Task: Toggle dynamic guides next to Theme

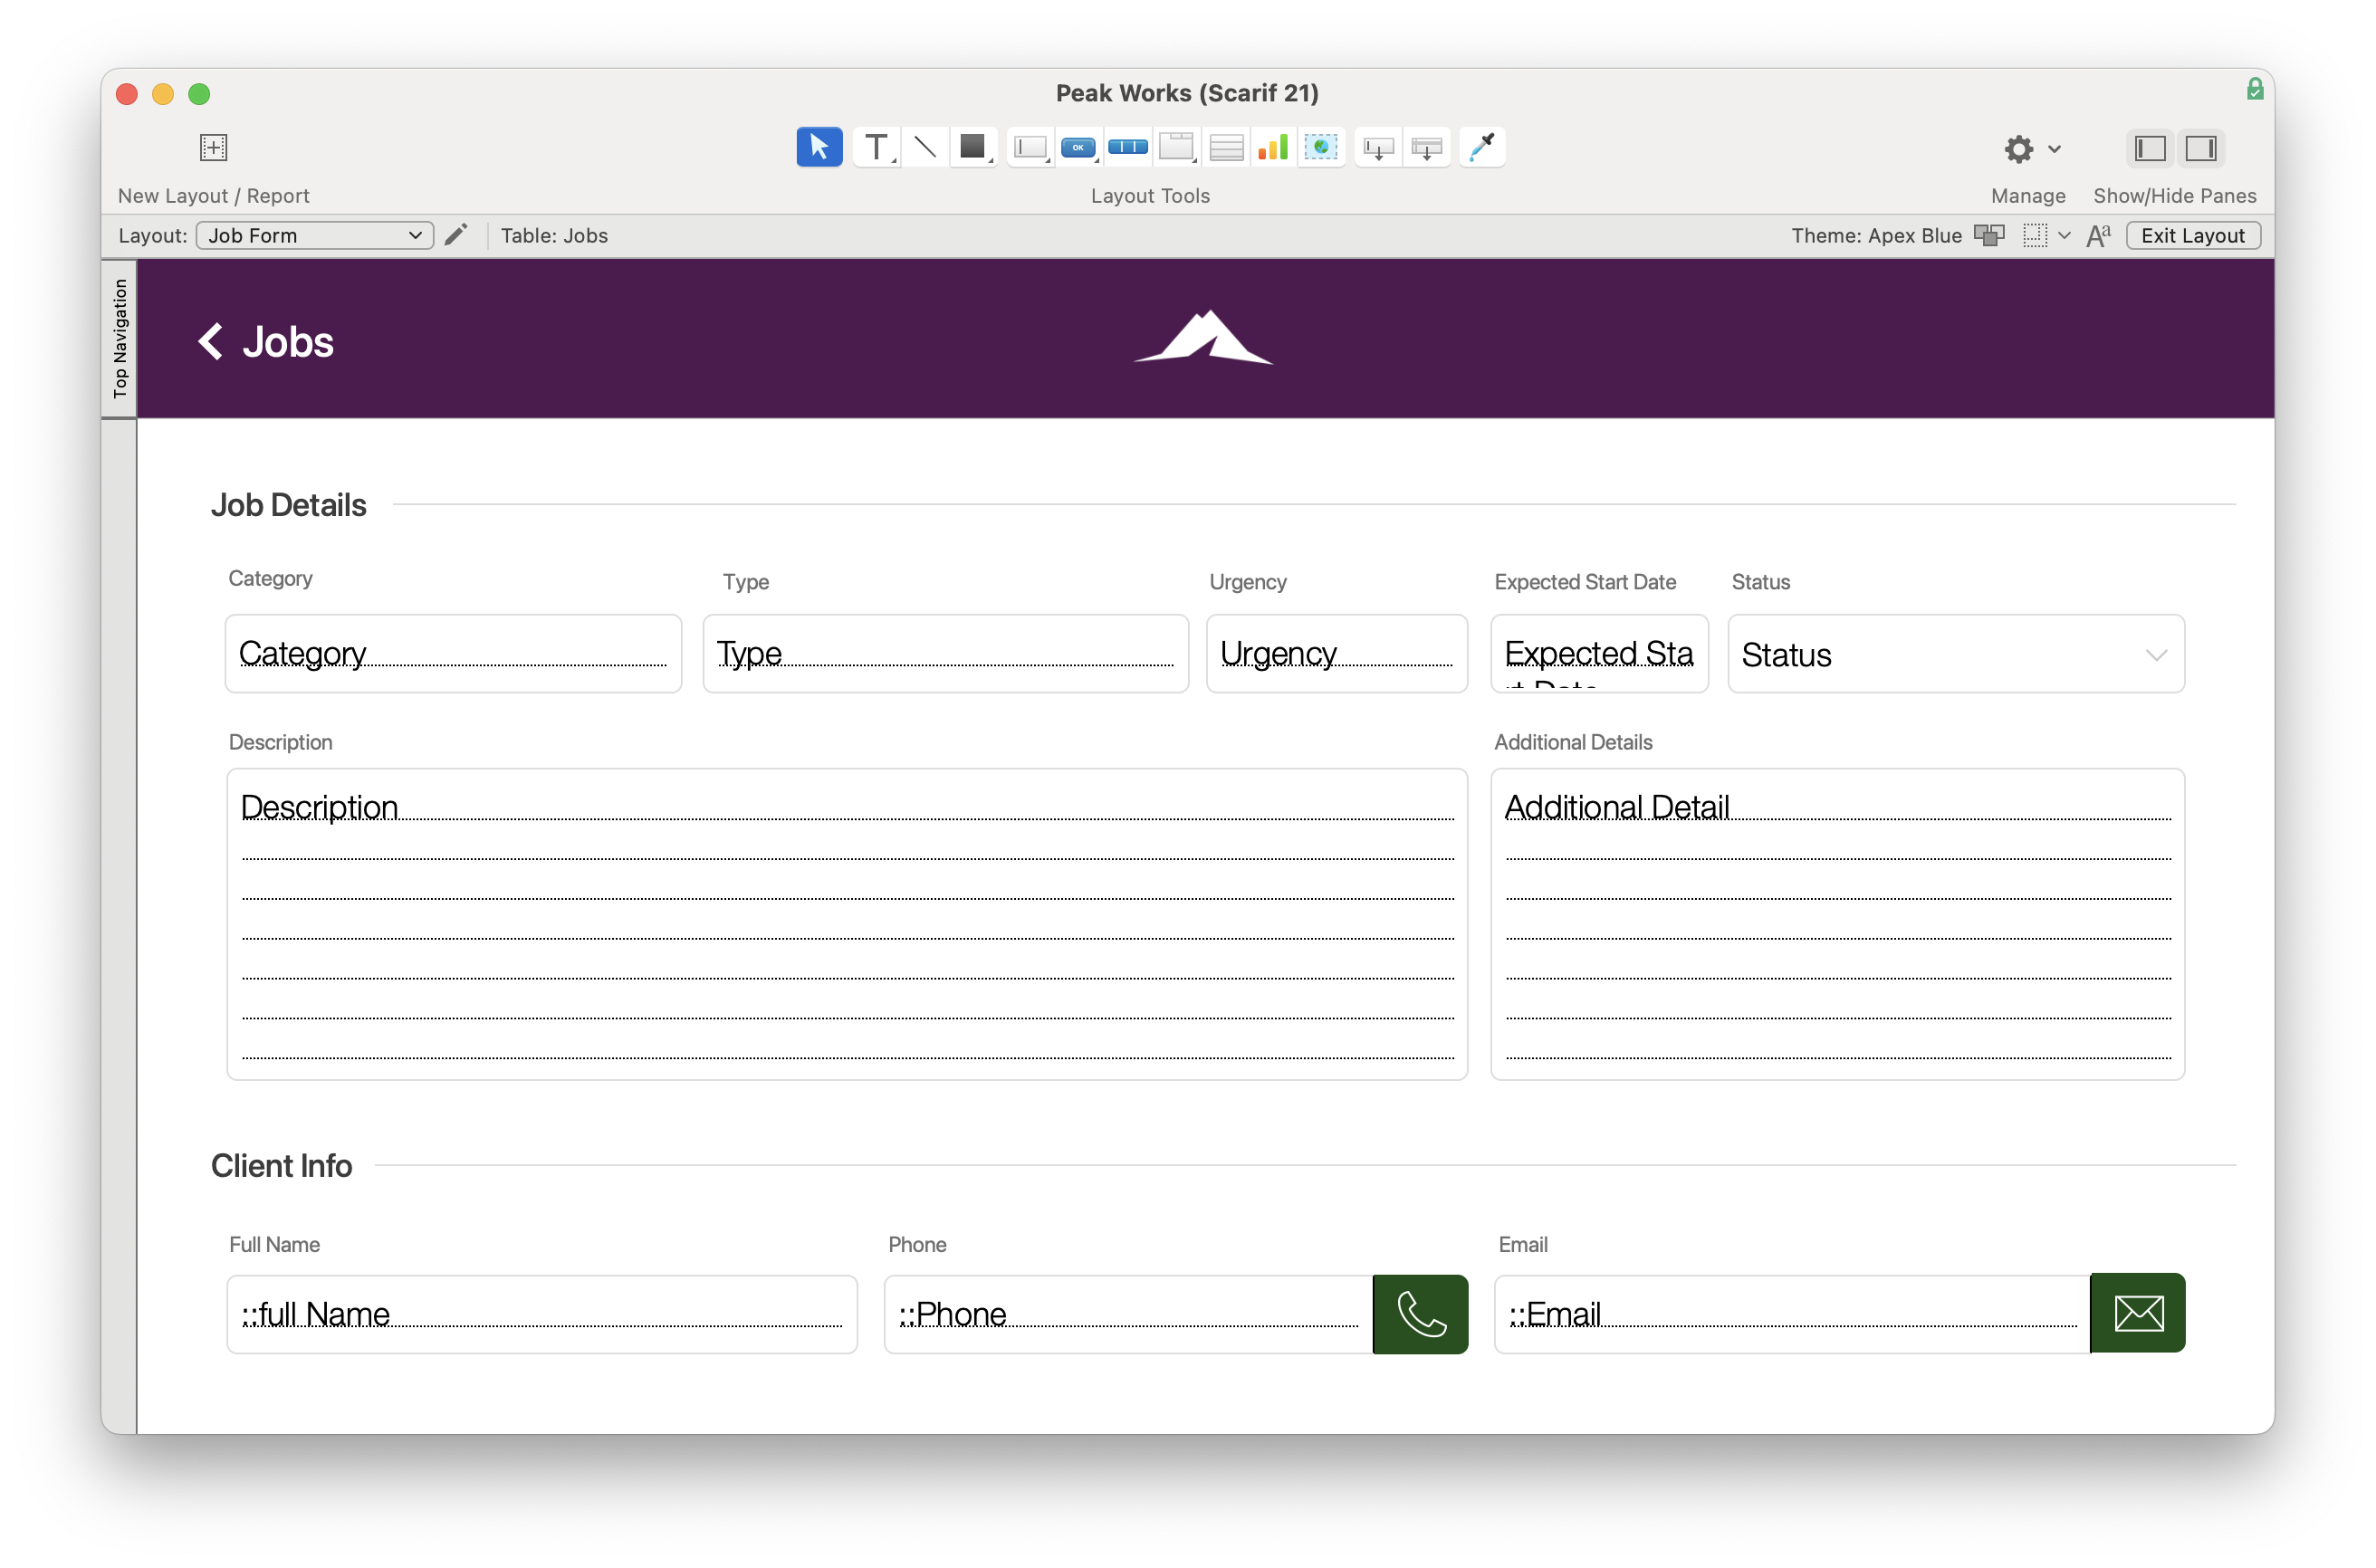Action: pos(2038,235)
